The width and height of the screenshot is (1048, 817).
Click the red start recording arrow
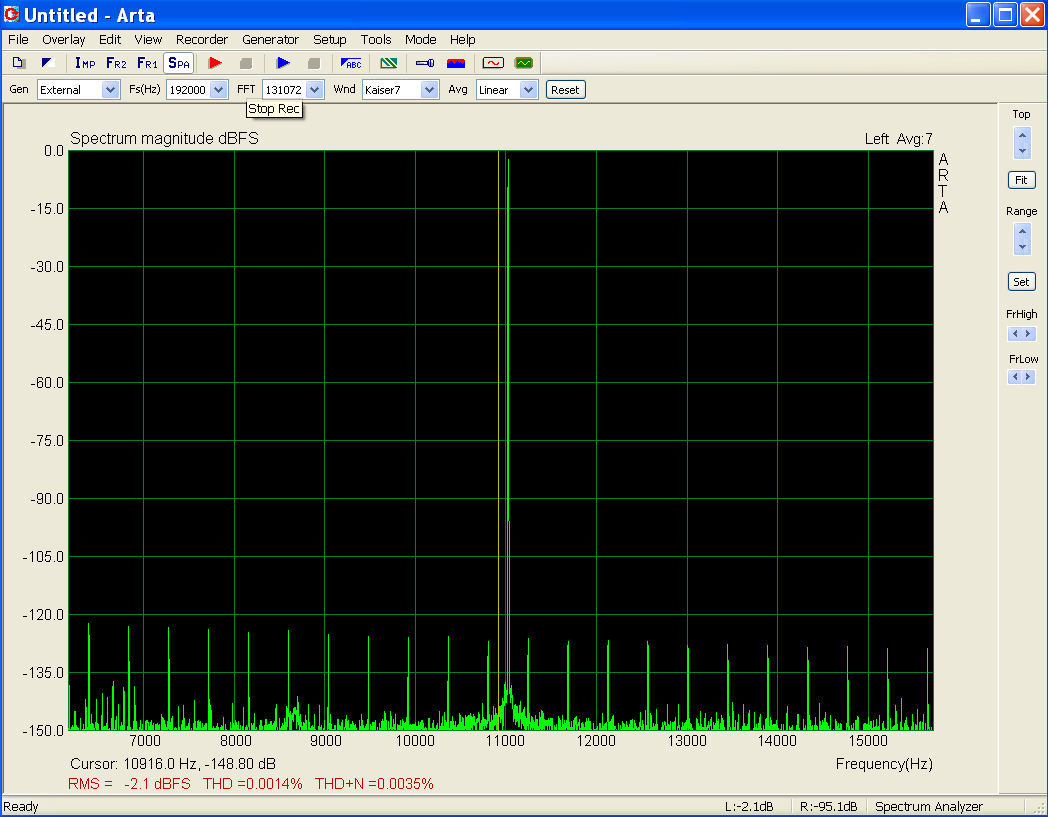[215, 63]
